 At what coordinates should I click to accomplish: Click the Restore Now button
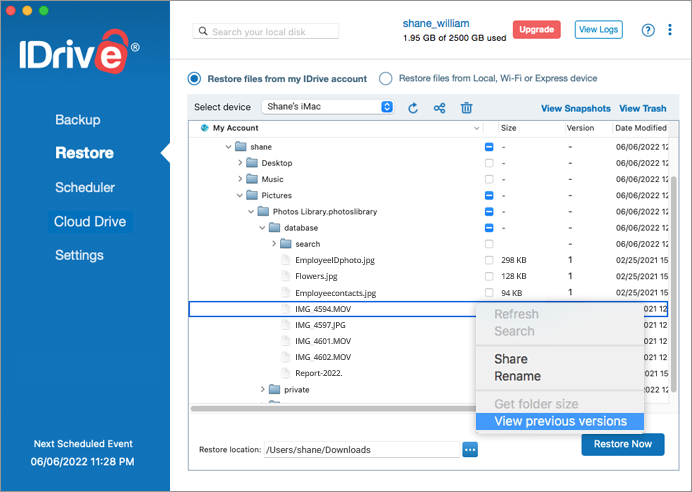coord(623,444)
